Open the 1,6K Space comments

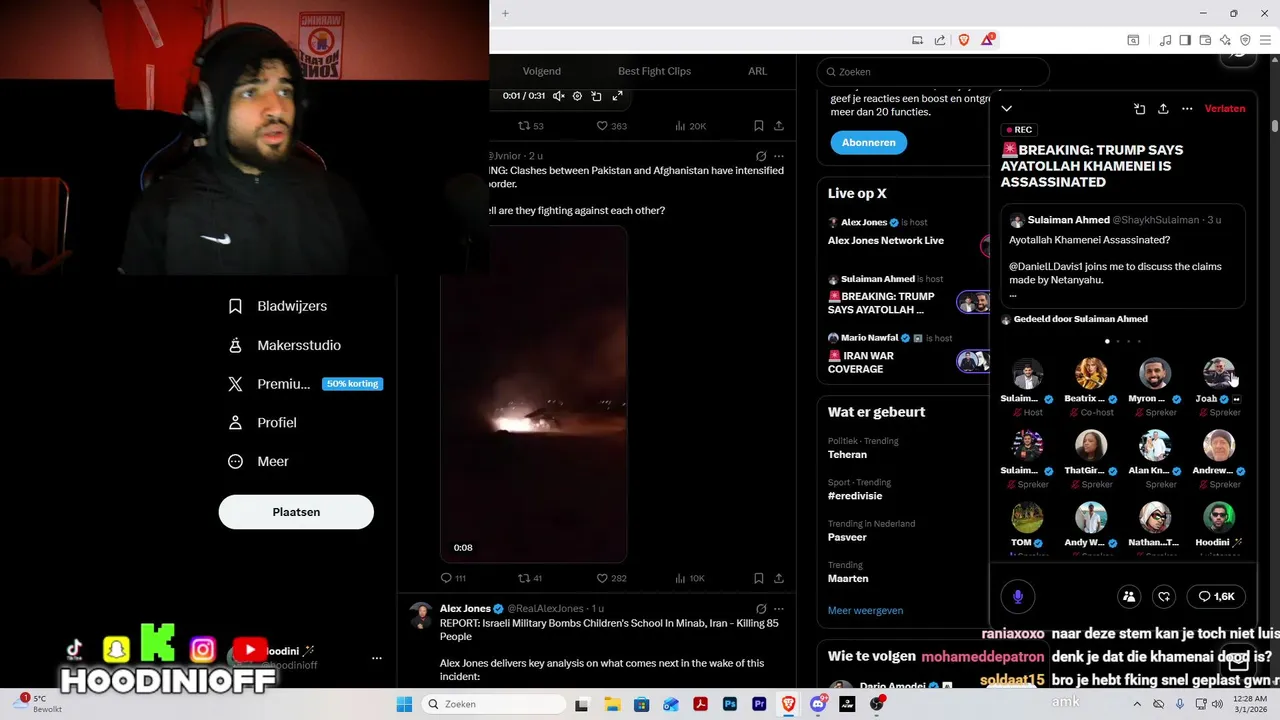pos(1216,597)
